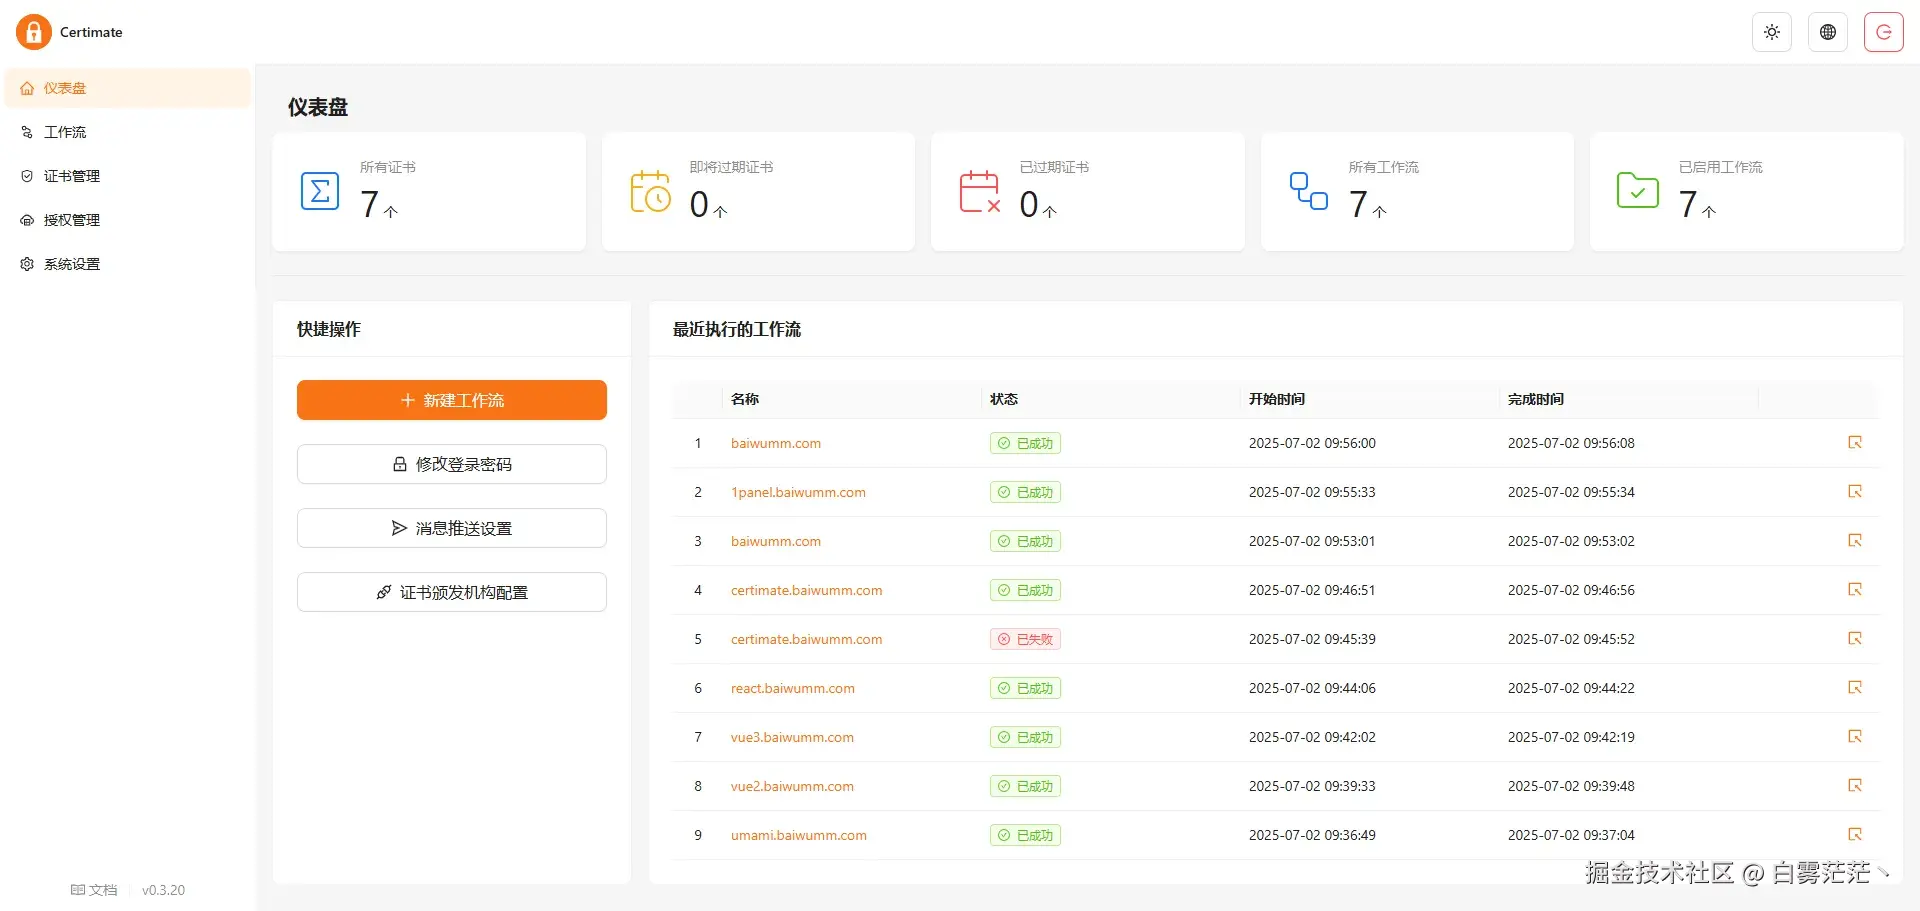Click the 所有证书 count 7
The width and height of the screenshot is (1920, 911).
coord(370,204)
